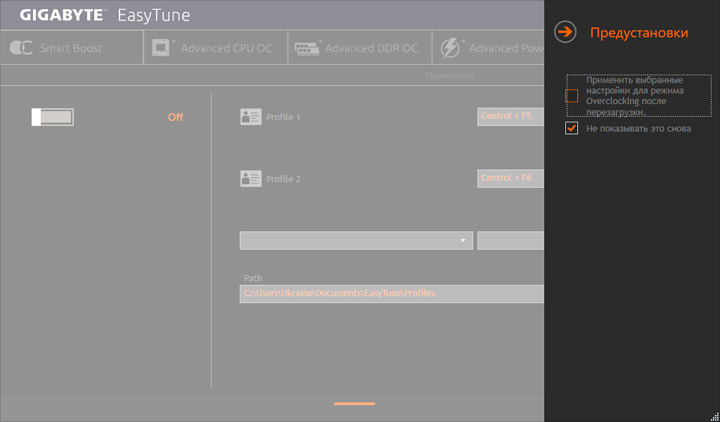
Task: Click the Profile 2 label
Action: (x=283, y=179)
